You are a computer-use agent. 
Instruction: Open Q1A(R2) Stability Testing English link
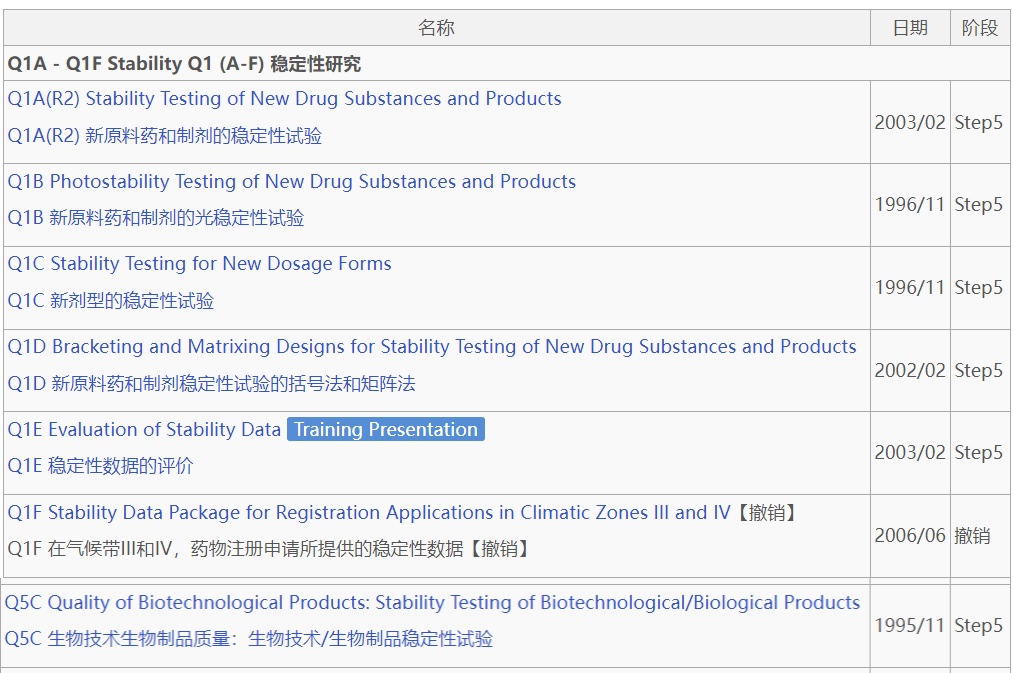pyautogui.click(x=284, y=99)
